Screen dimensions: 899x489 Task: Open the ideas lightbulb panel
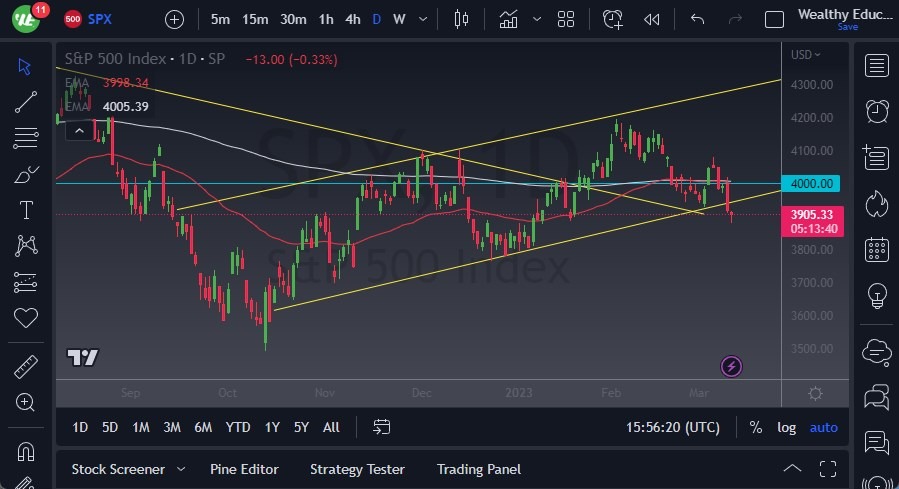[x=877, y=296]
